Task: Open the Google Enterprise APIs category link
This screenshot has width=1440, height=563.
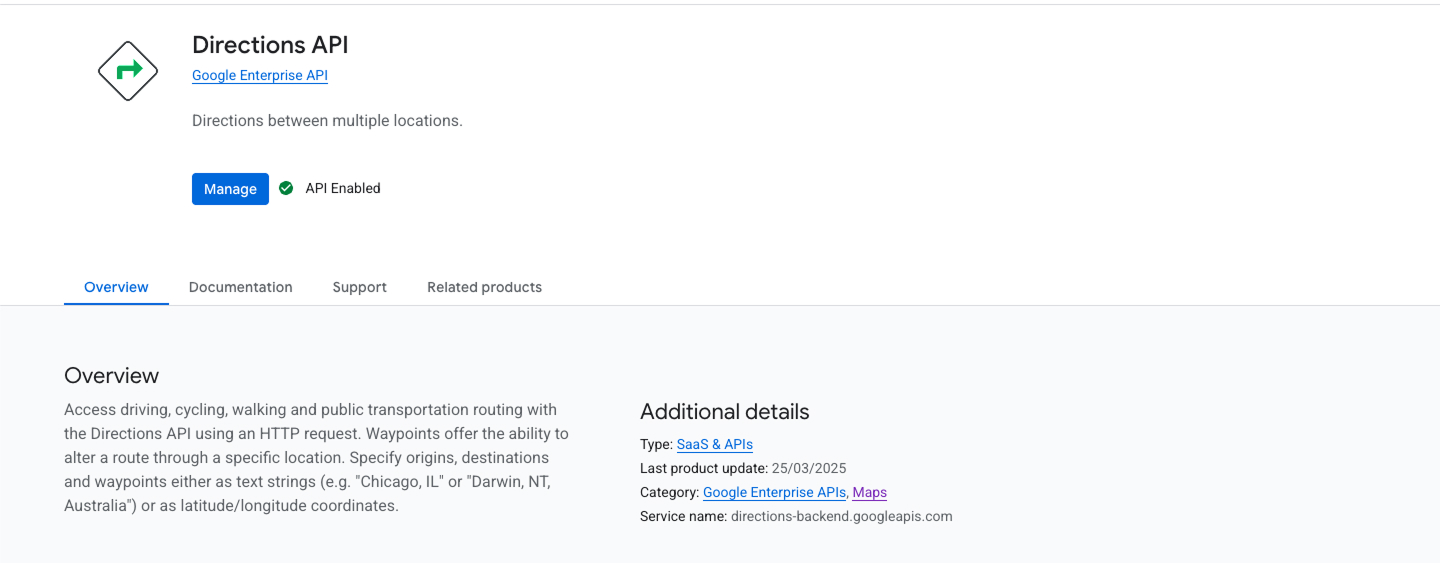Action: (x=774, y=492)
